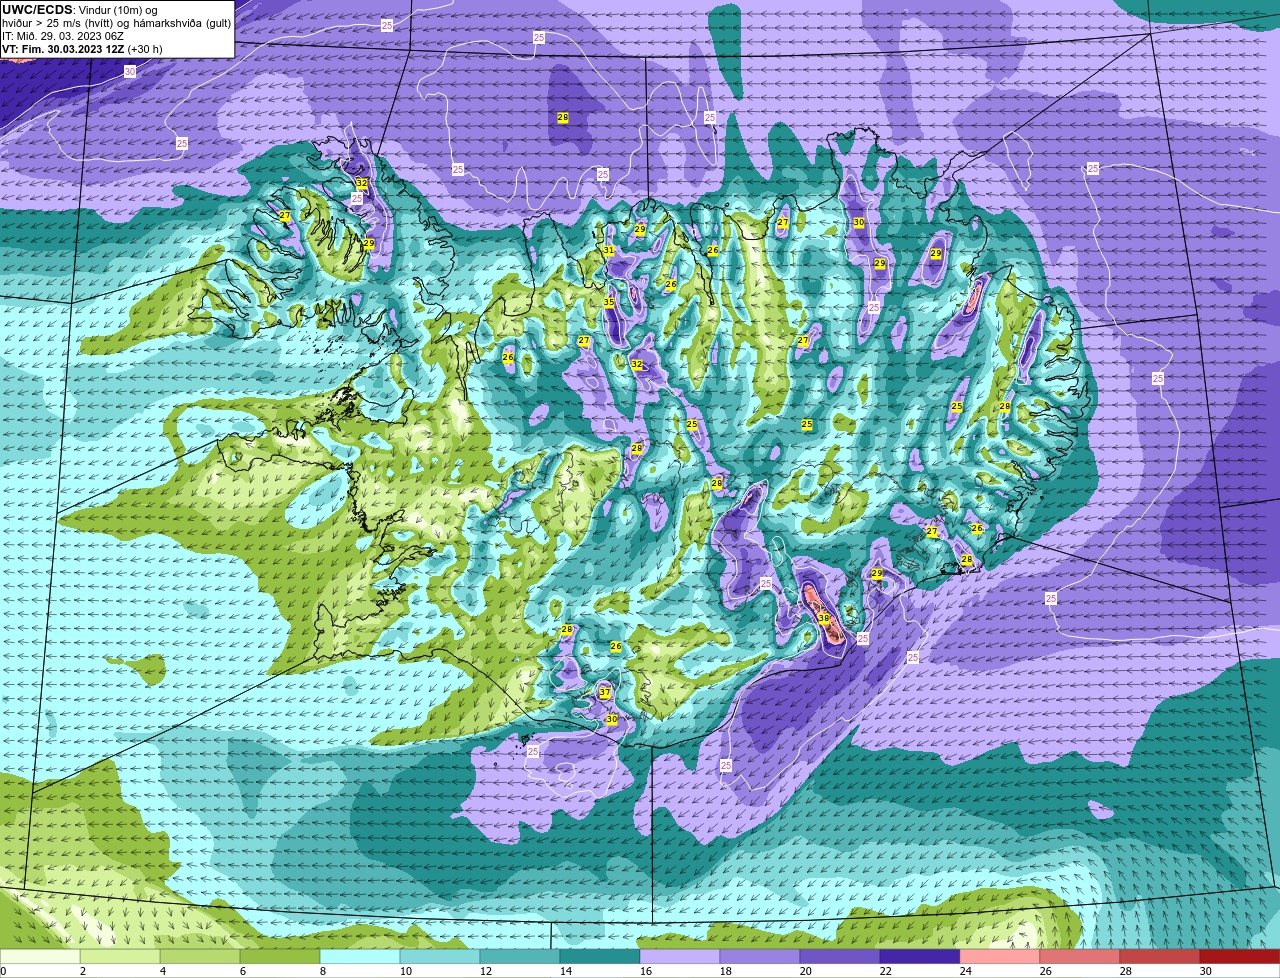Click the legend scale label 24
This screenshot has width=1280, height=978.
click(x=966, y=971)
